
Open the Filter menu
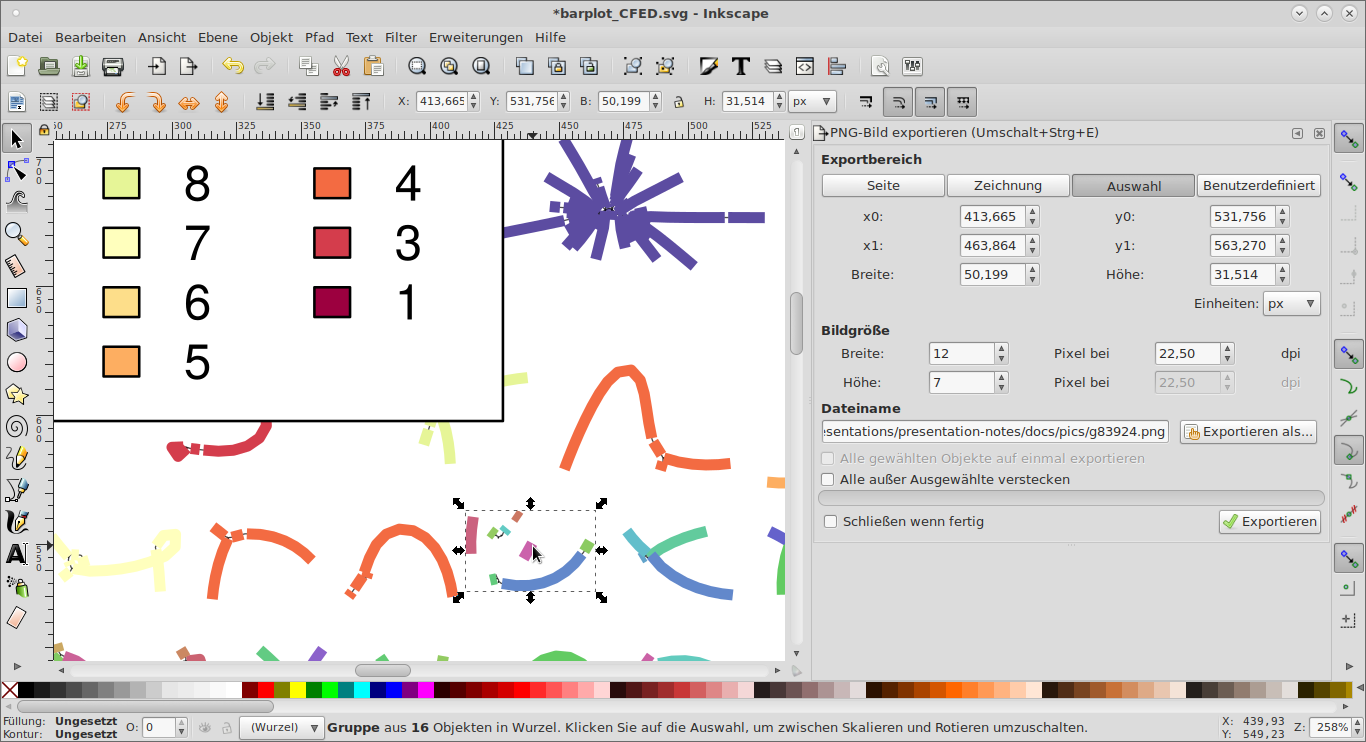pyautogui.click(x=401, y=37)
